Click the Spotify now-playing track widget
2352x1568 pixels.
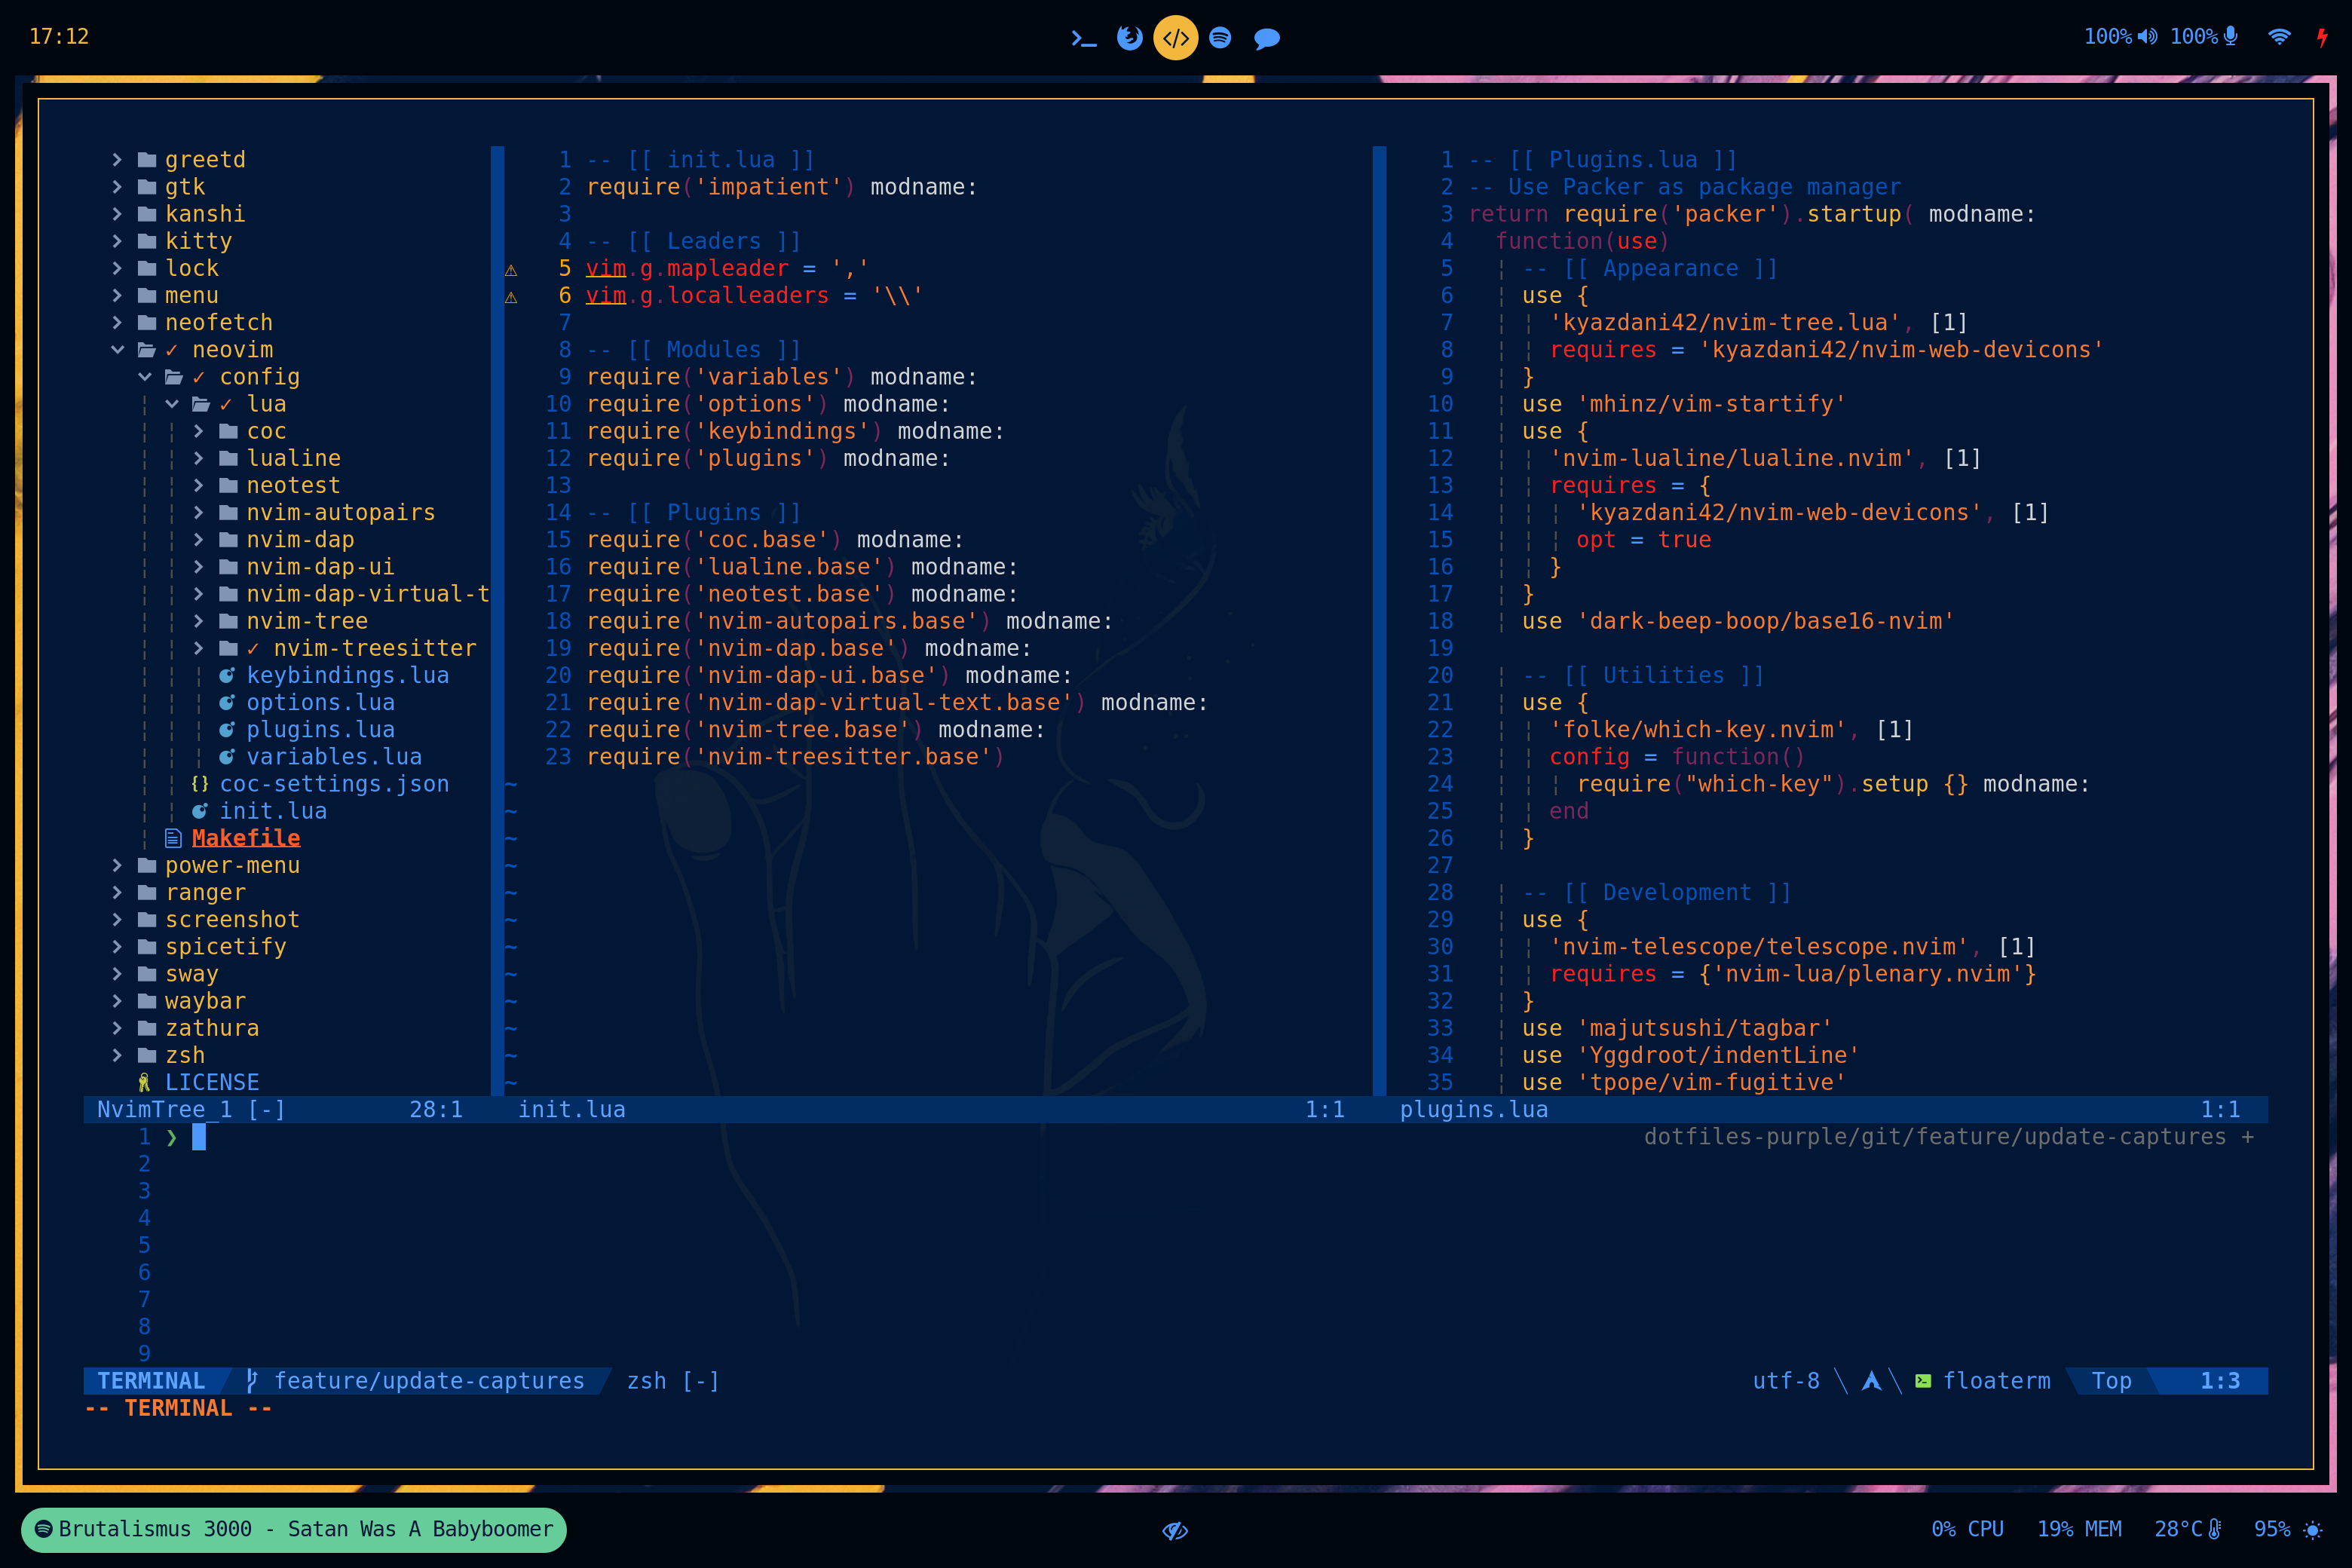click(x=294, y=1529)
